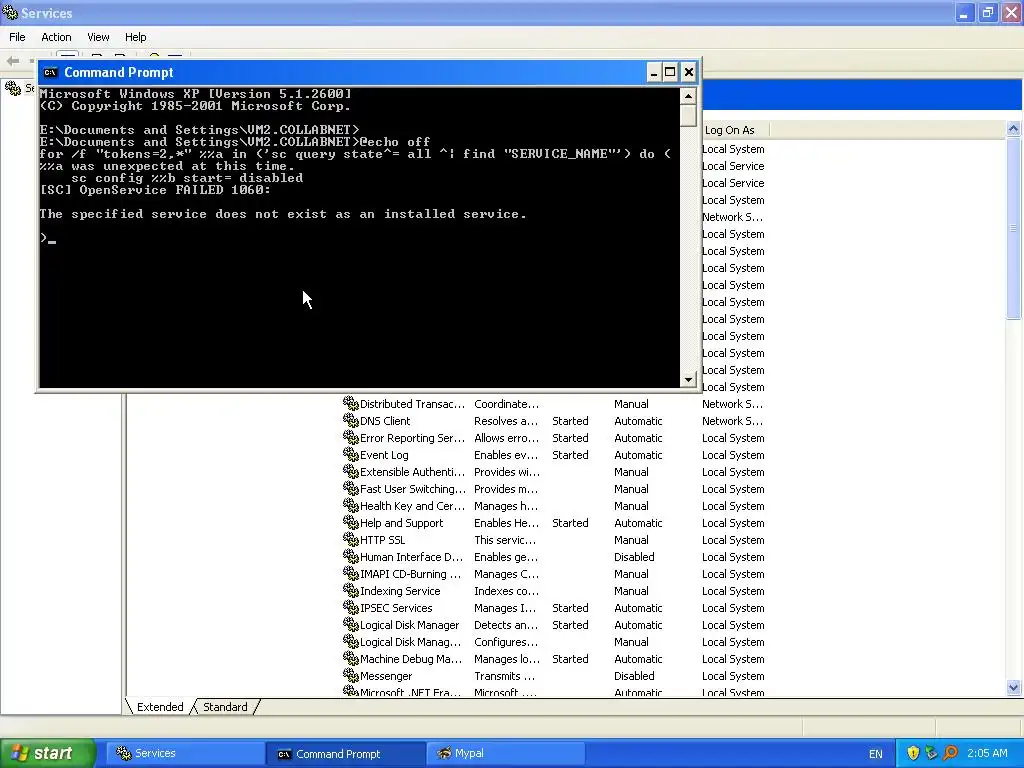Screen dimensions: 1024x768
Task: Click the magnifier tray icon
Action: point(950,753)
